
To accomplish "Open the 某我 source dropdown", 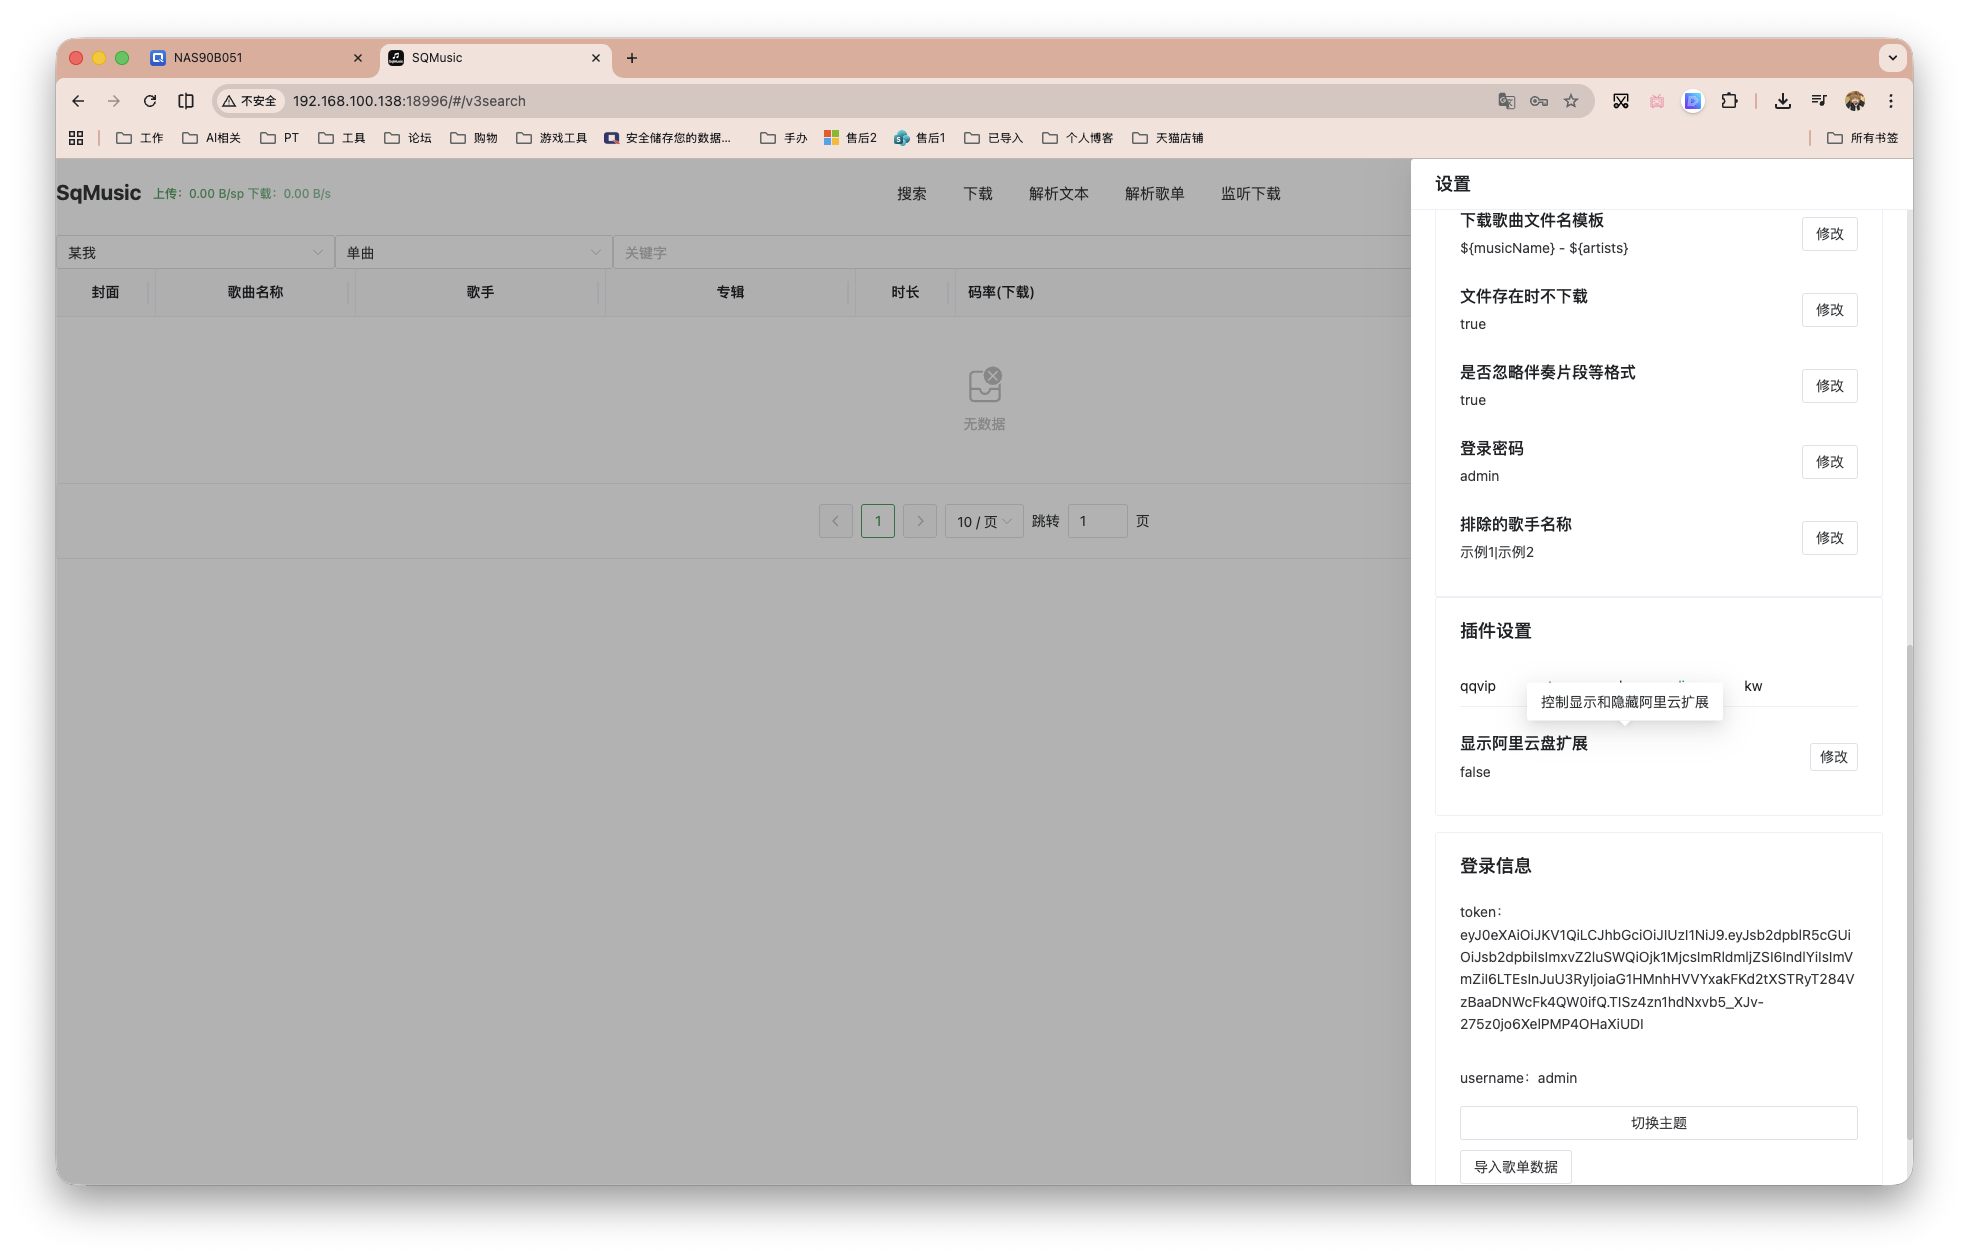I will coord(195,252).
